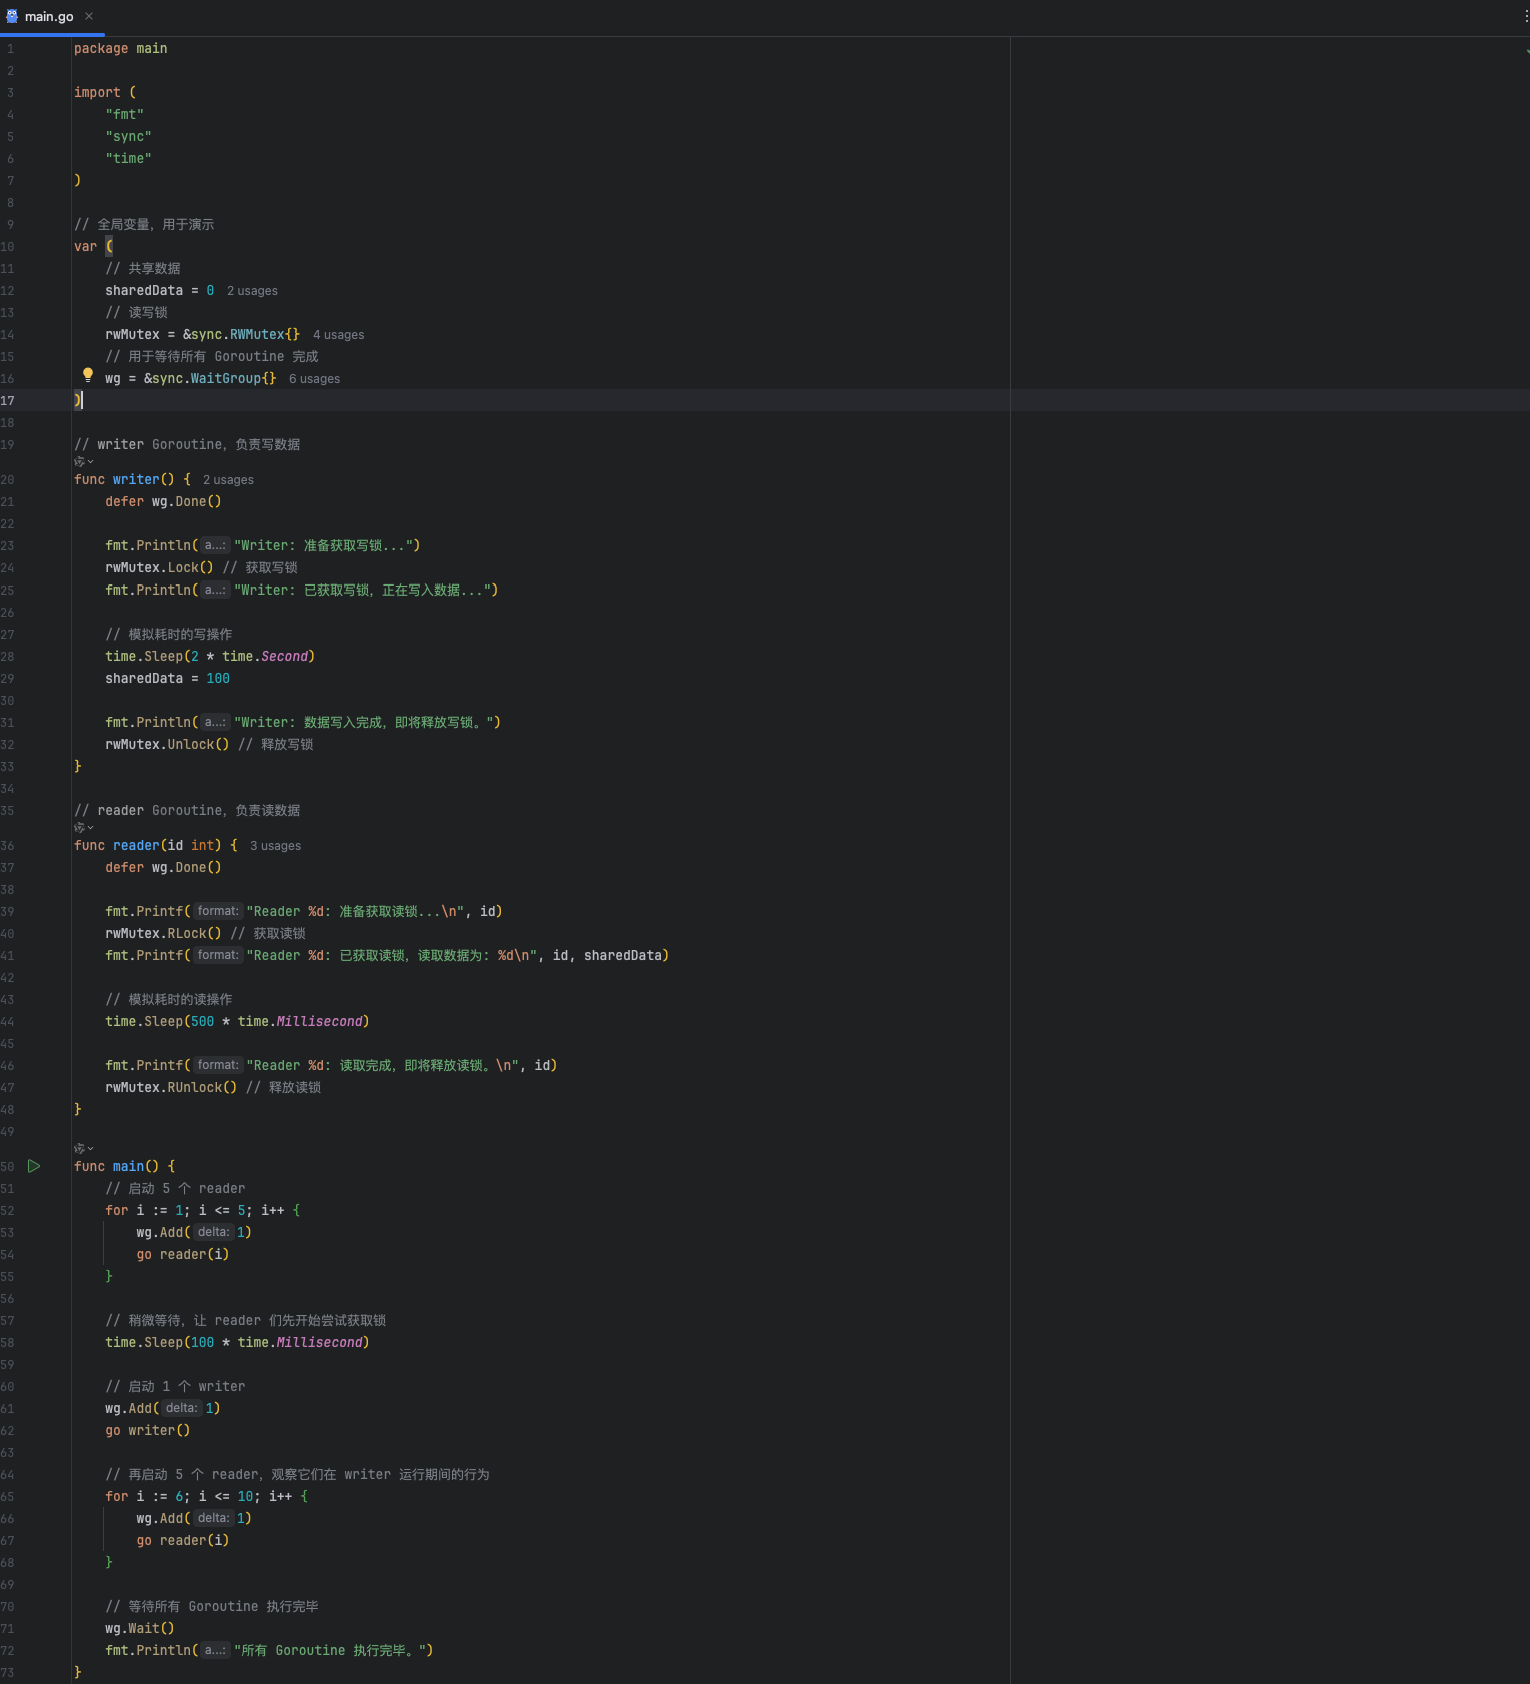Expand the code vision dropdown above func writer

click(84, 461)
